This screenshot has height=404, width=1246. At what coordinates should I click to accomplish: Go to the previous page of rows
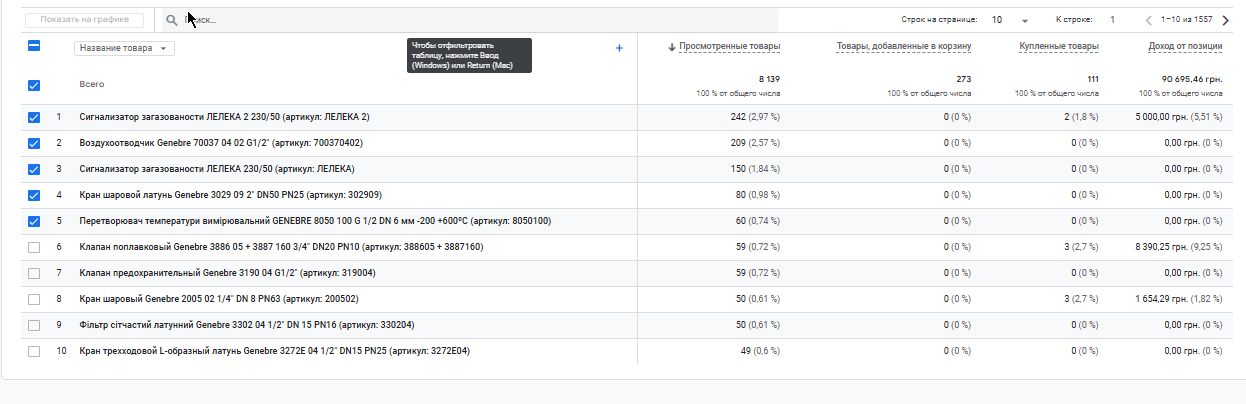[x=1149, y=20]
